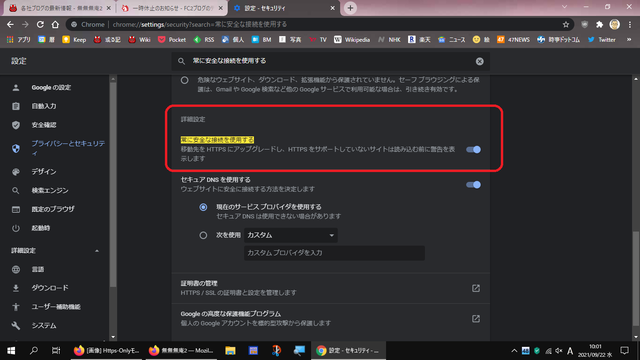Select 現在のサービス プロバイダを使用する radio

(x=203, y=207)
